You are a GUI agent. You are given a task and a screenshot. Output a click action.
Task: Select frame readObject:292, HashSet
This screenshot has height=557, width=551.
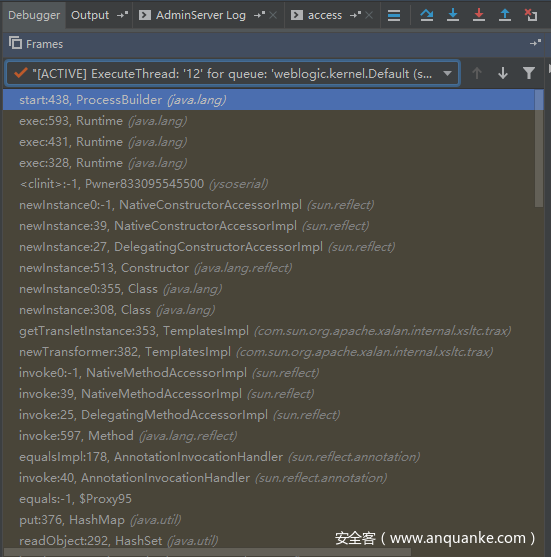268,541
